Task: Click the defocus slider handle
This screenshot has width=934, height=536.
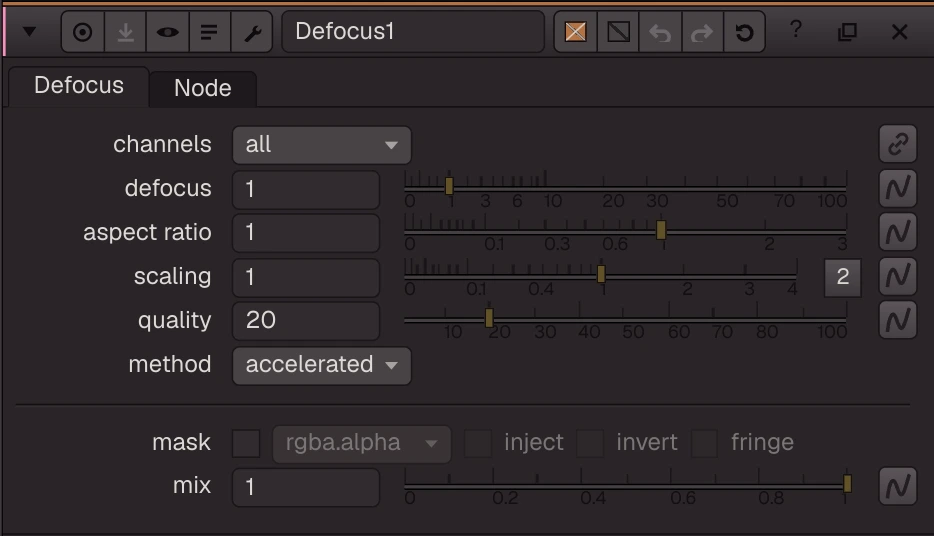Action: click(x=449, y=186)
